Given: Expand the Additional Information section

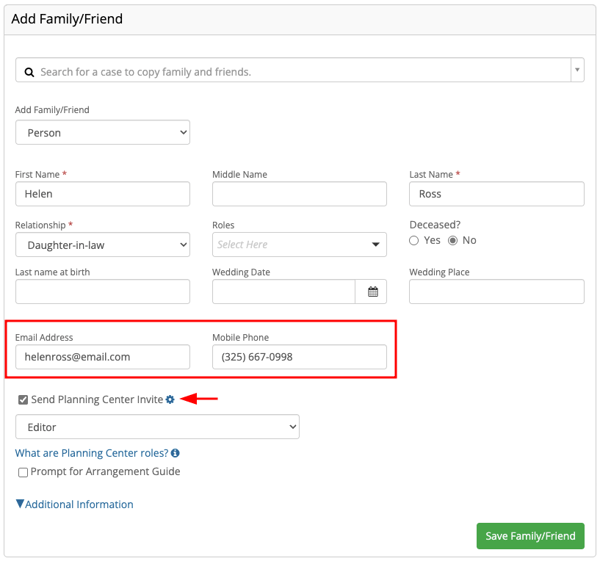Looking at the screenshot, I should tap(75, 505).
